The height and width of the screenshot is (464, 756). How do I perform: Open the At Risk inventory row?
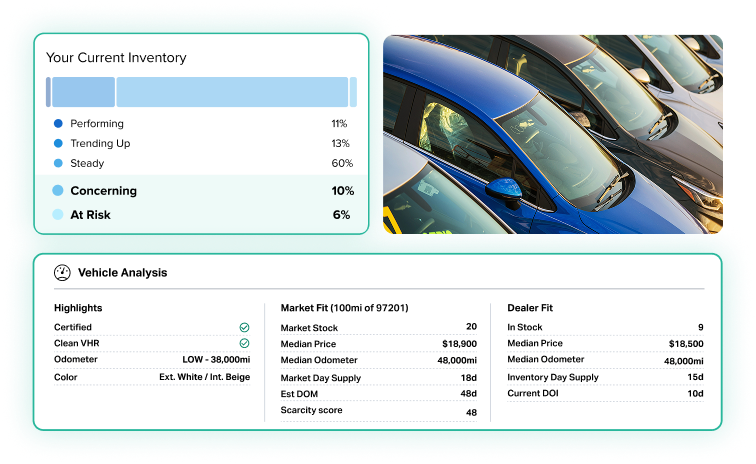point(202,215)
